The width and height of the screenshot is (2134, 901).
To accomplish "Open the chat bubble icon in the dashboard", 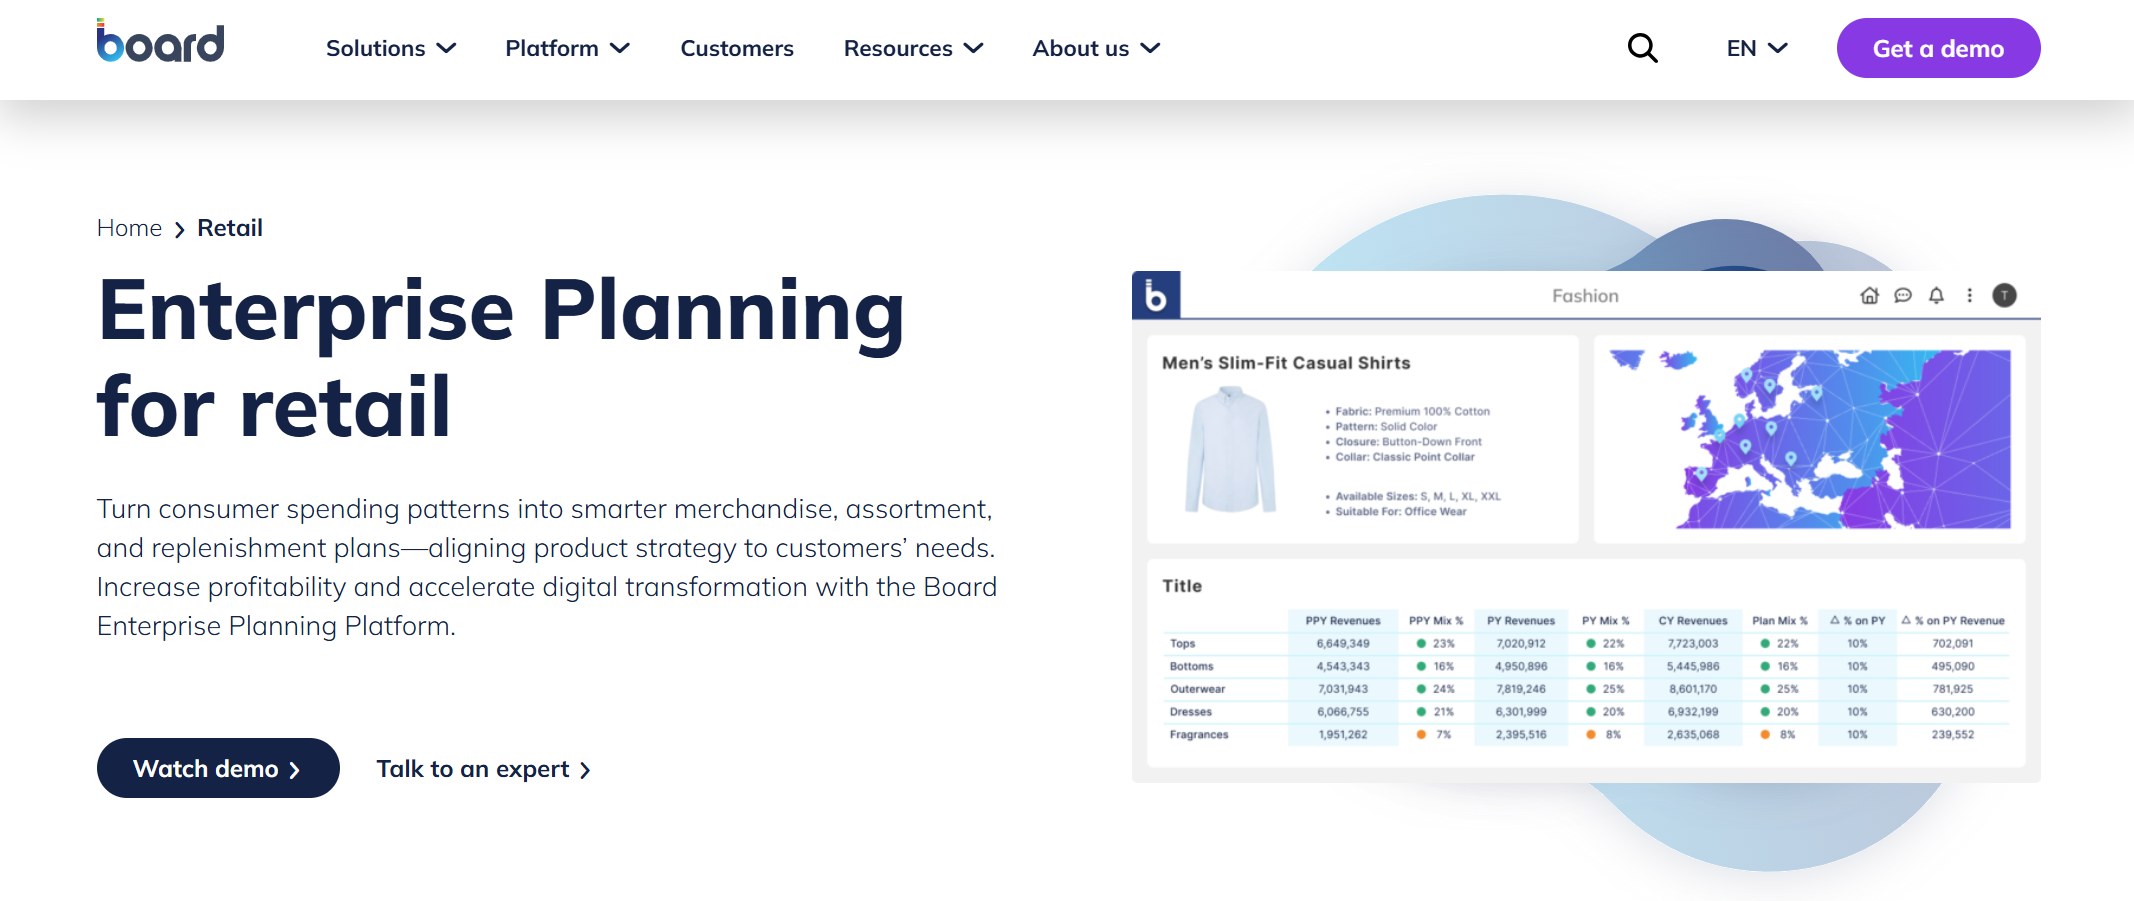I will pyautogui.click(x=1902, y=296).
